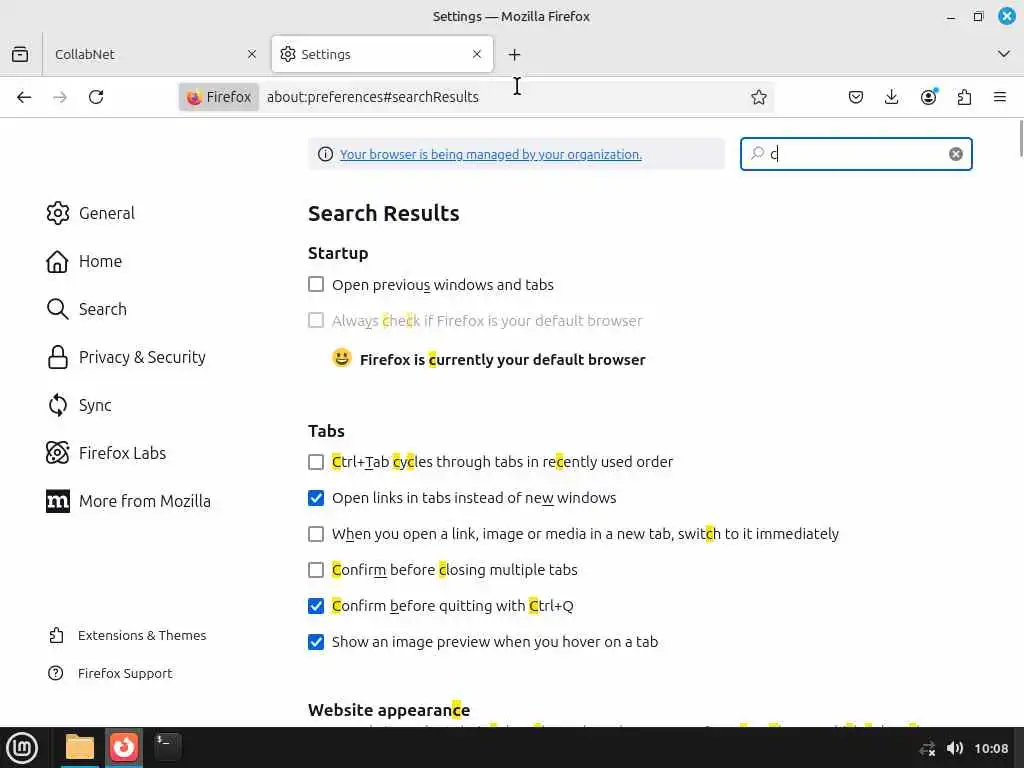Click the info icon beside managed notice
Screen dimensions: 1024x768
[325, 154]
